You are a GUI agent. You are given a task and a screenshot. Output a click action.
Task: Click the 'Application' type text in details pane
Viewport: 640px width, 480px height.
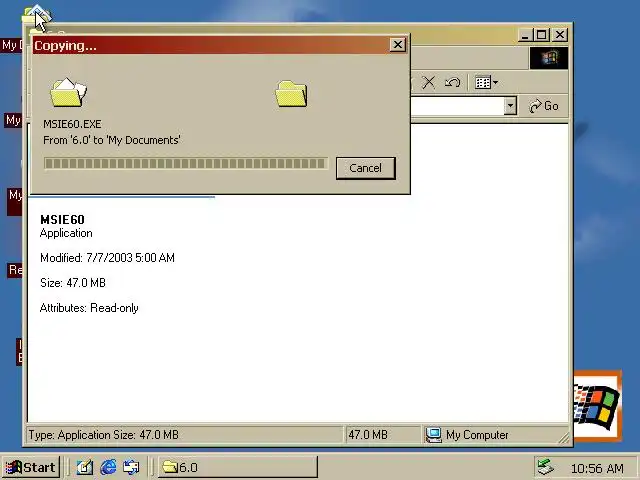pos(66,233)
